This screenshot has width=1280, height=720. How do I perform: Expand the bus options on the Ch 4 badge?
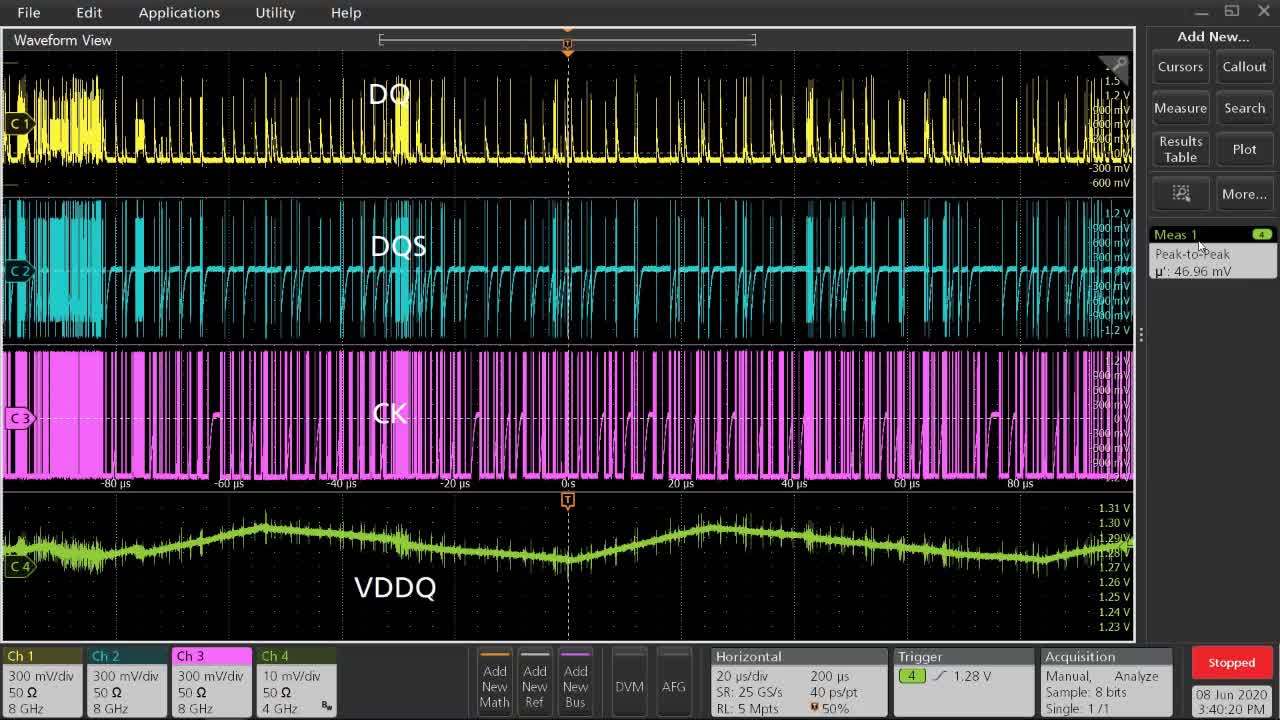tap(326, 704)
